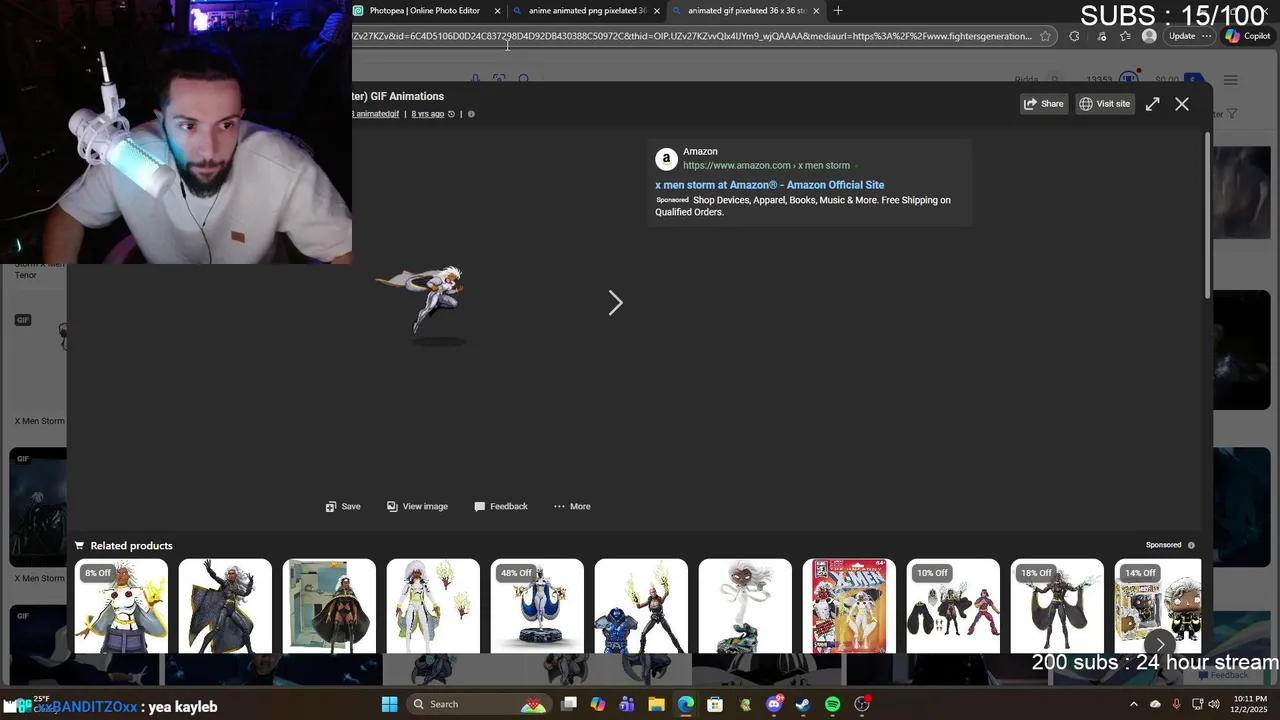The height and width of the screenshot is (720, 1280).
Task: Open the volume control in system tray
Action: [1214, 704]
